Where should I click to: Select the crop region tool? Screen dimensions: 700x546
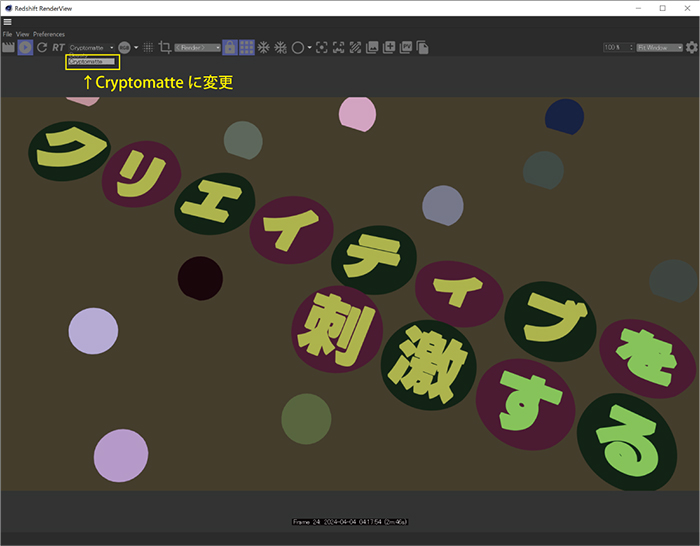[x=165, y=47]
